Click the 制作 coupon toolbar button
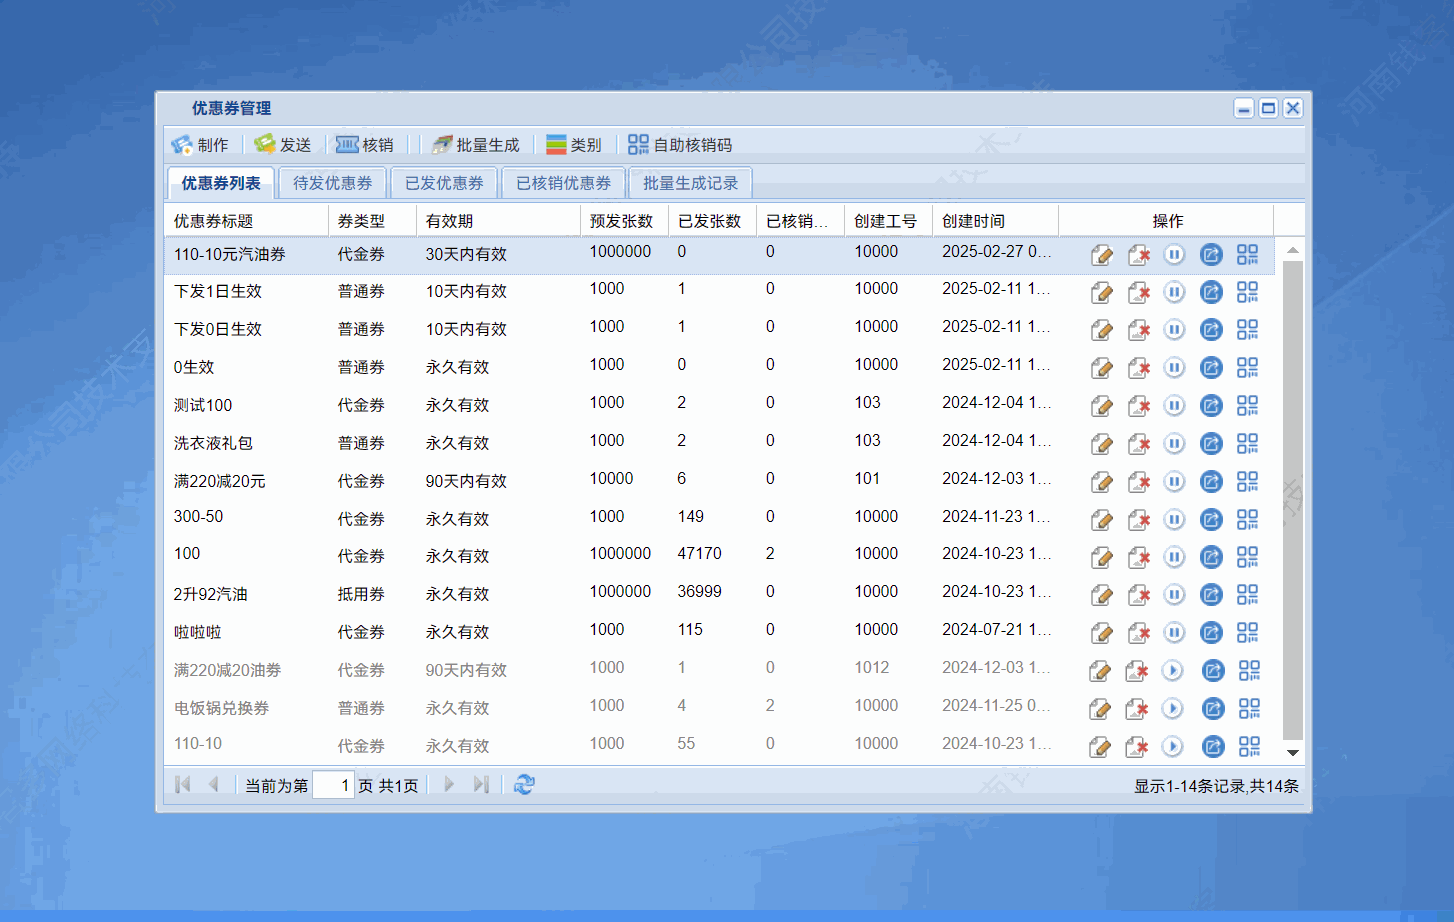1454x922 pixels. pos(200,145)
